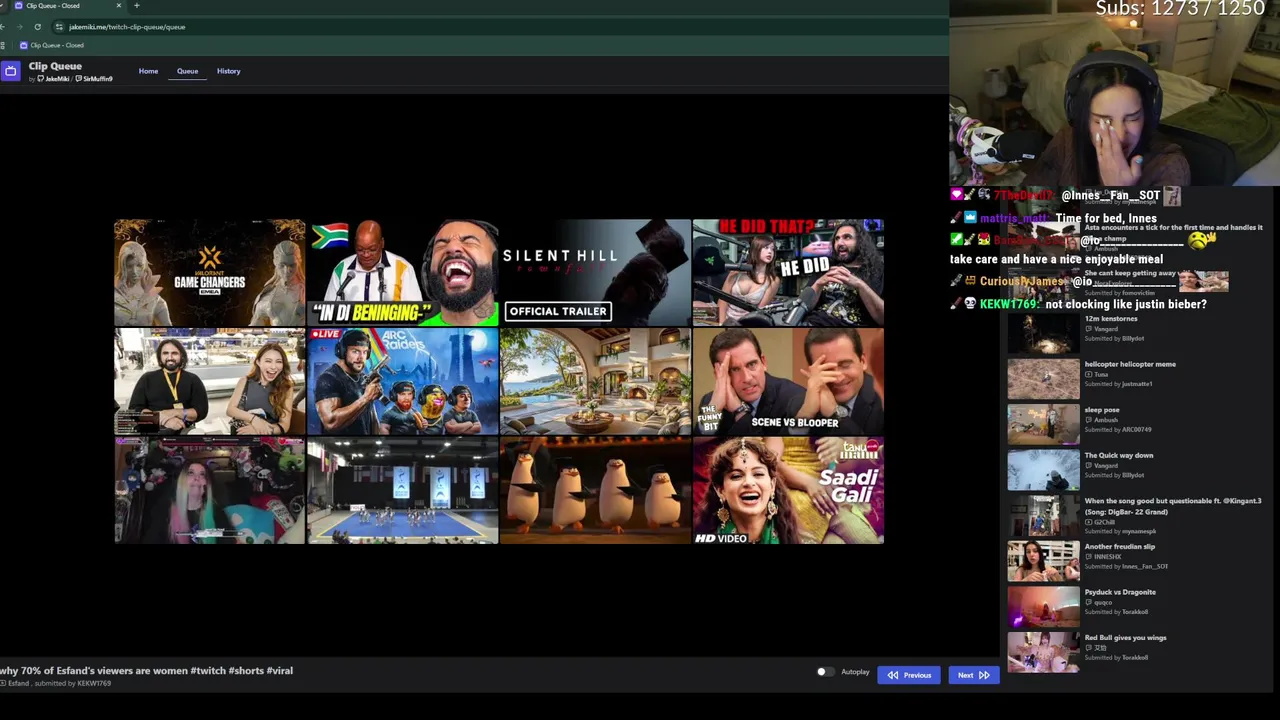This screenshot has width=1280, height=720.
Task: Click the 'Ambush' channel under sleep pose
Action: coord(1105,420)
